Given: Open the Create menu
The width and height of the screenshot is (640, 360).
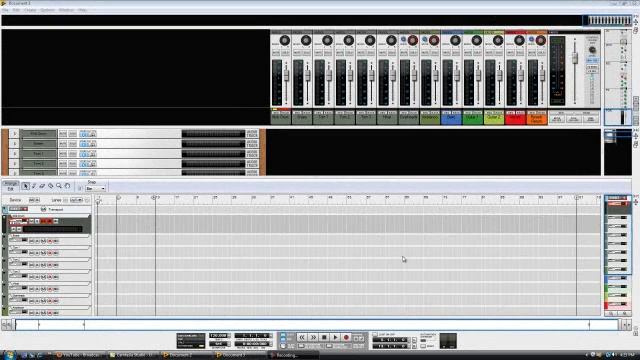Looking at the screenshot, I should click(x=30, y=10).
